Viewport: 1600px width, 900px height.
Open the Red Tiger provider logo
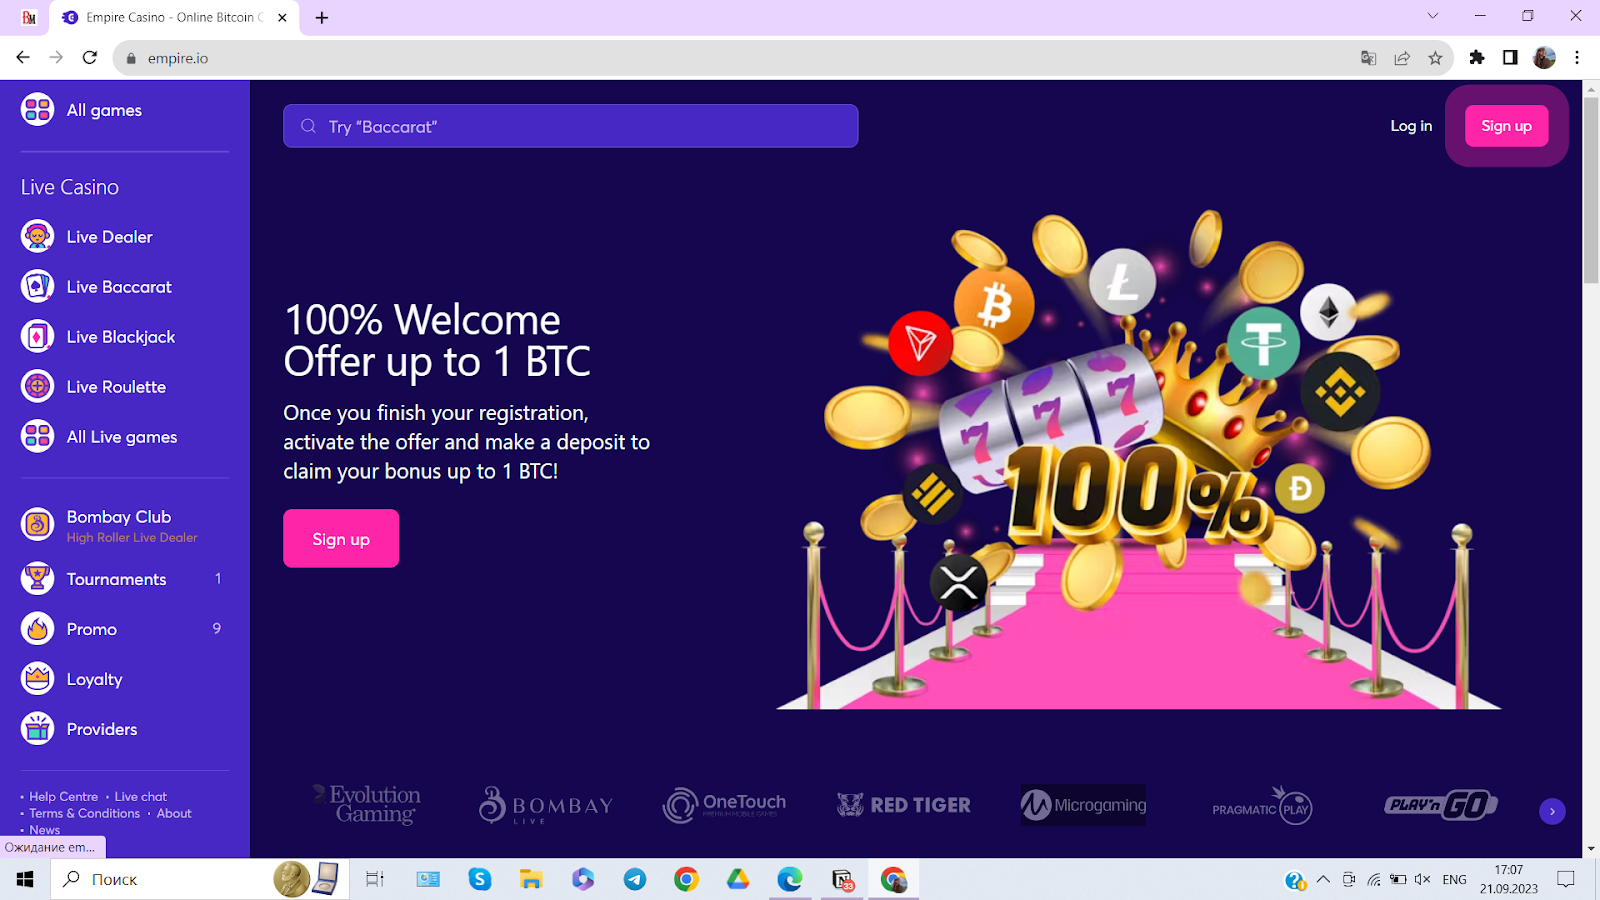pos(904,805)
